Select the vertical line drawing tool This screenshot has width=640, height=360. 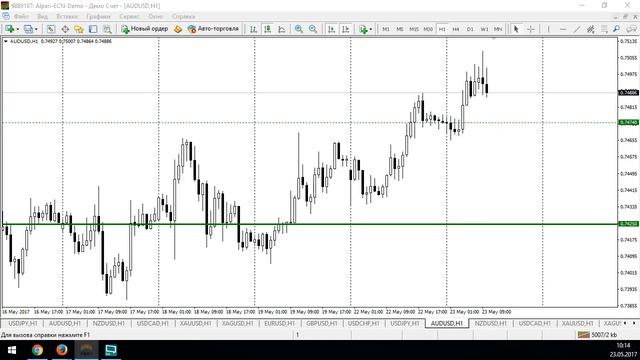[x=549, y=29]
